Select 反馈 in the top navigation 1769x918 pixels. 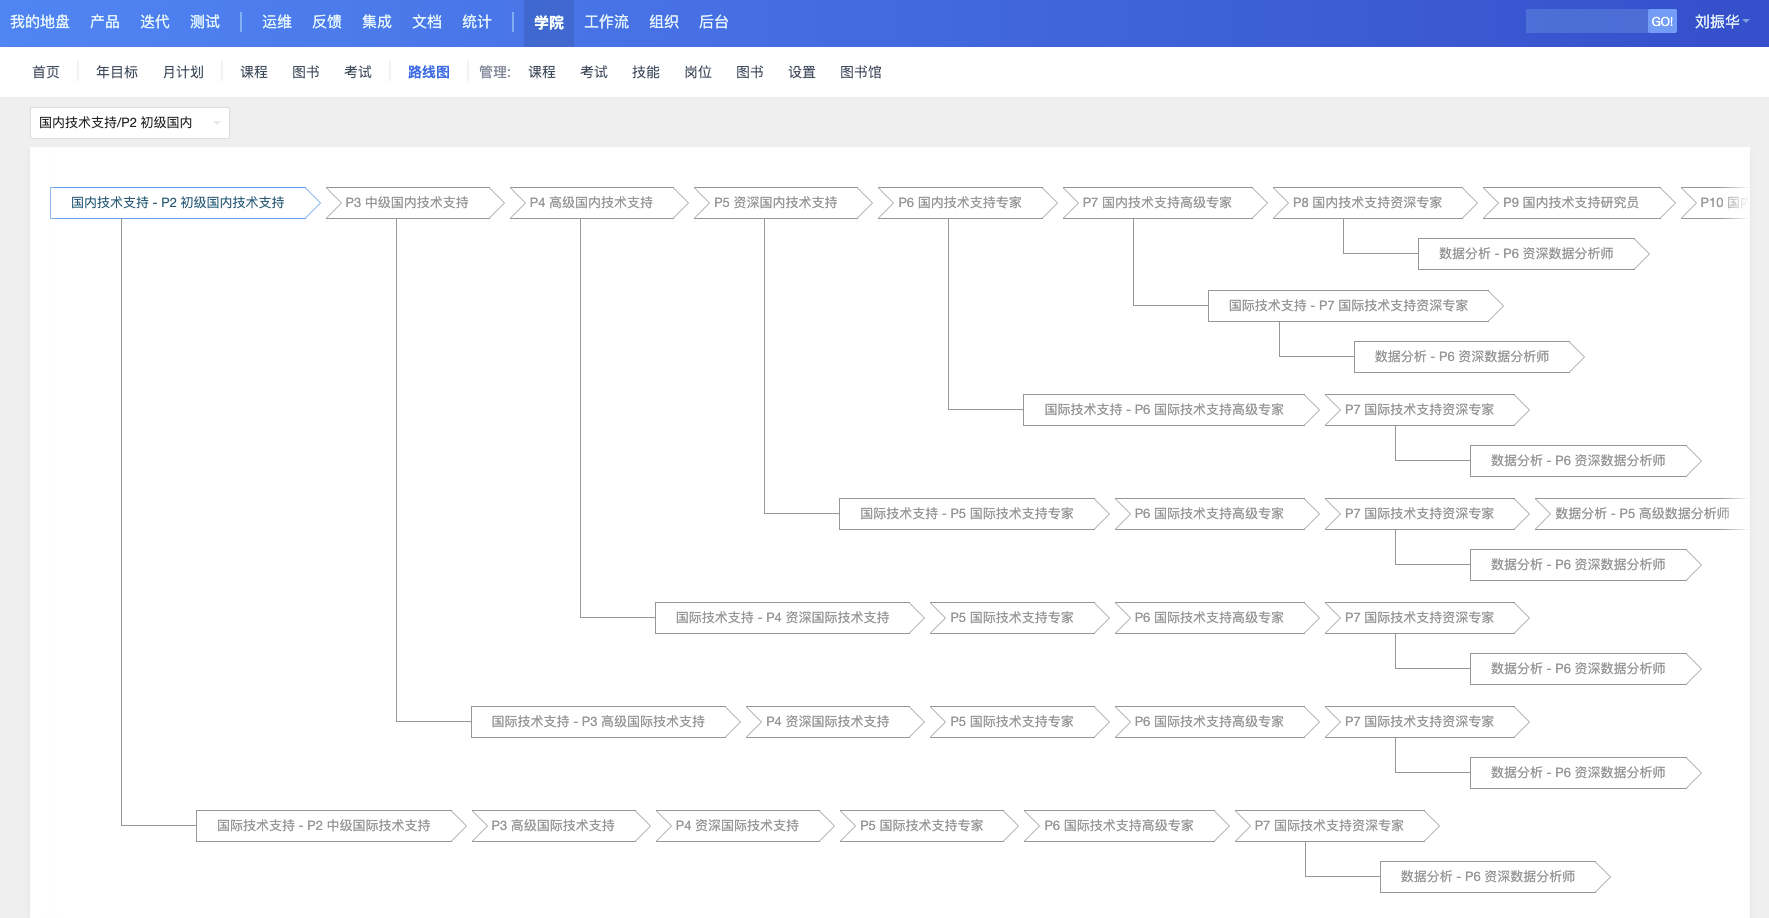coord(327,22)
